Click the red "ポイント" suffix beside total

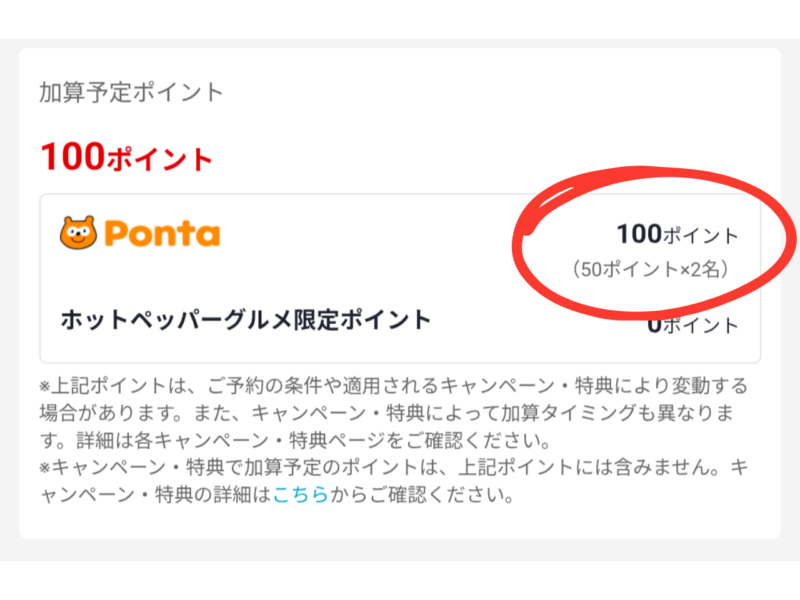(x=159, y=159)
